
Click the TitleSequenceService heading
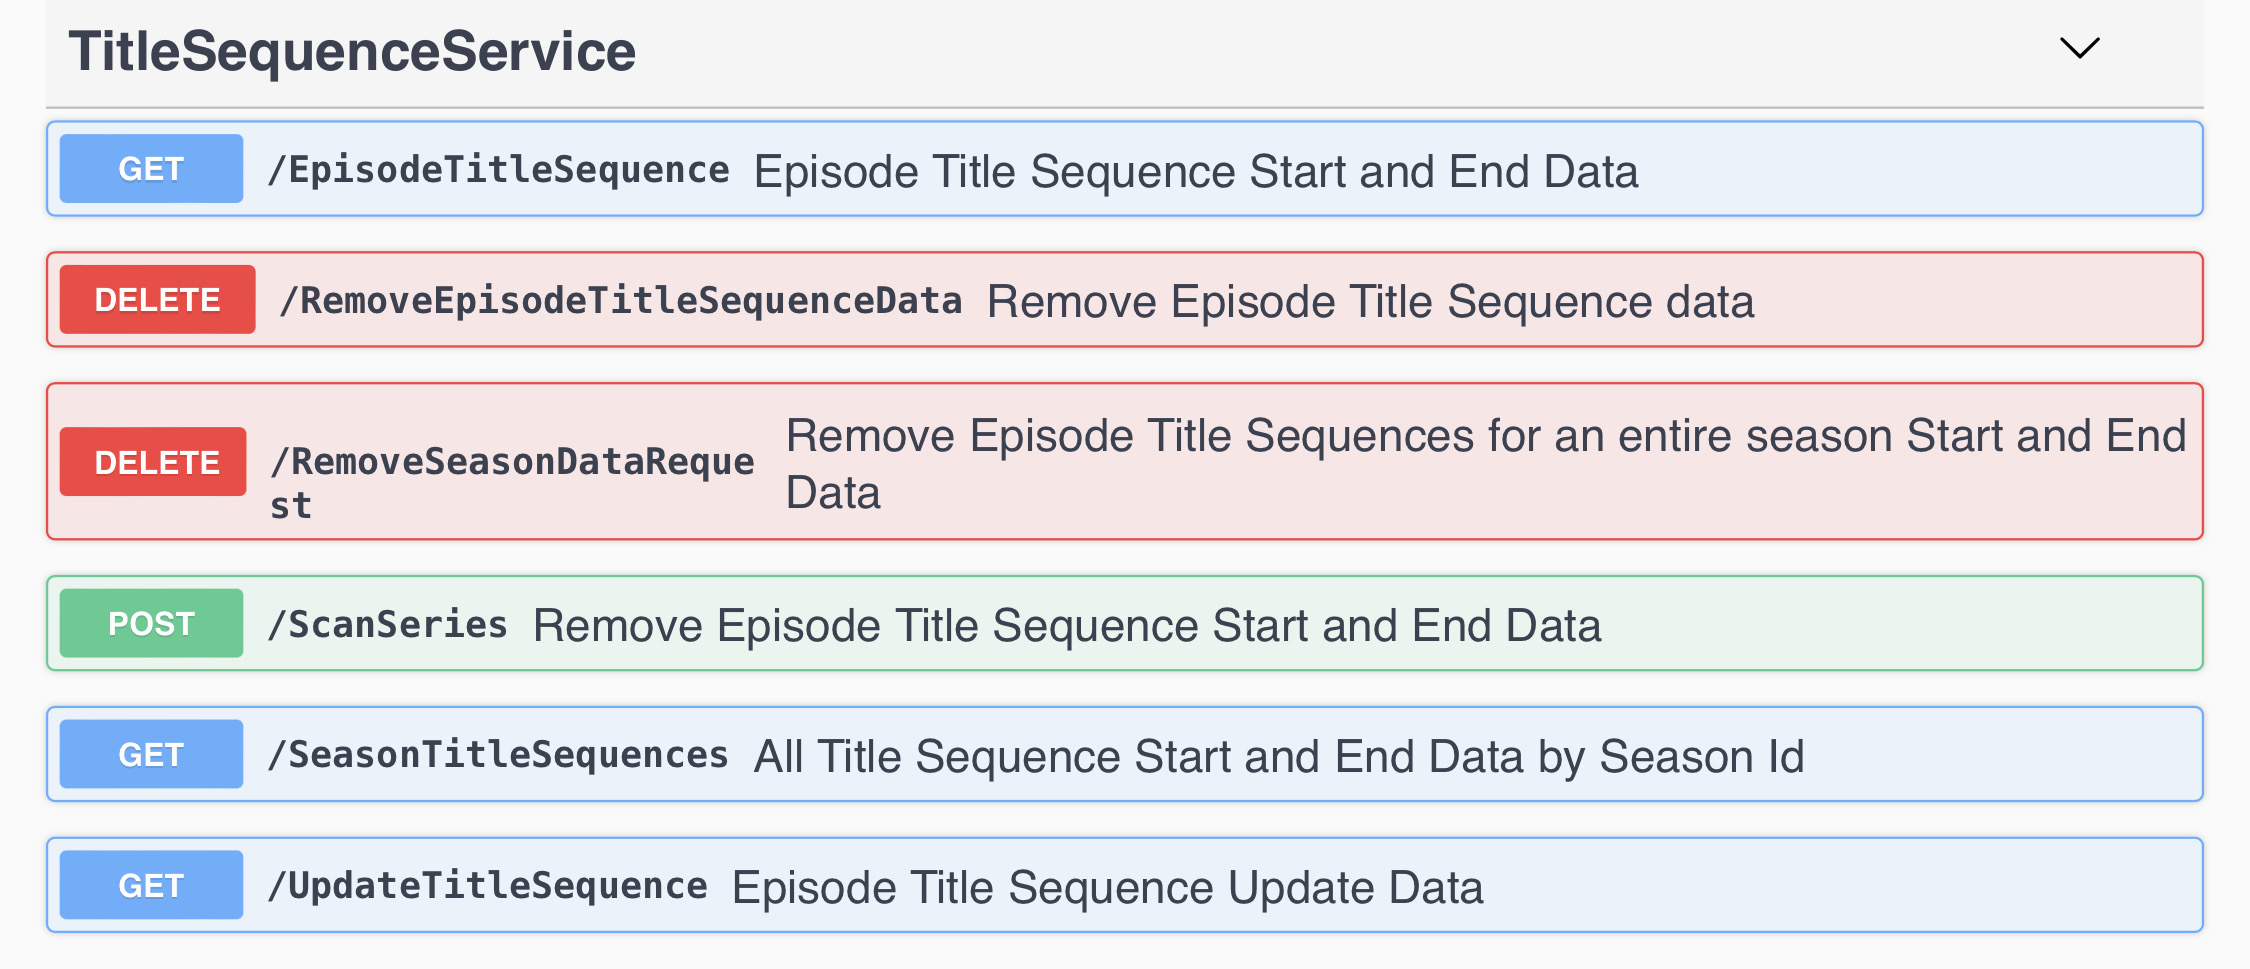coord(352,52)
